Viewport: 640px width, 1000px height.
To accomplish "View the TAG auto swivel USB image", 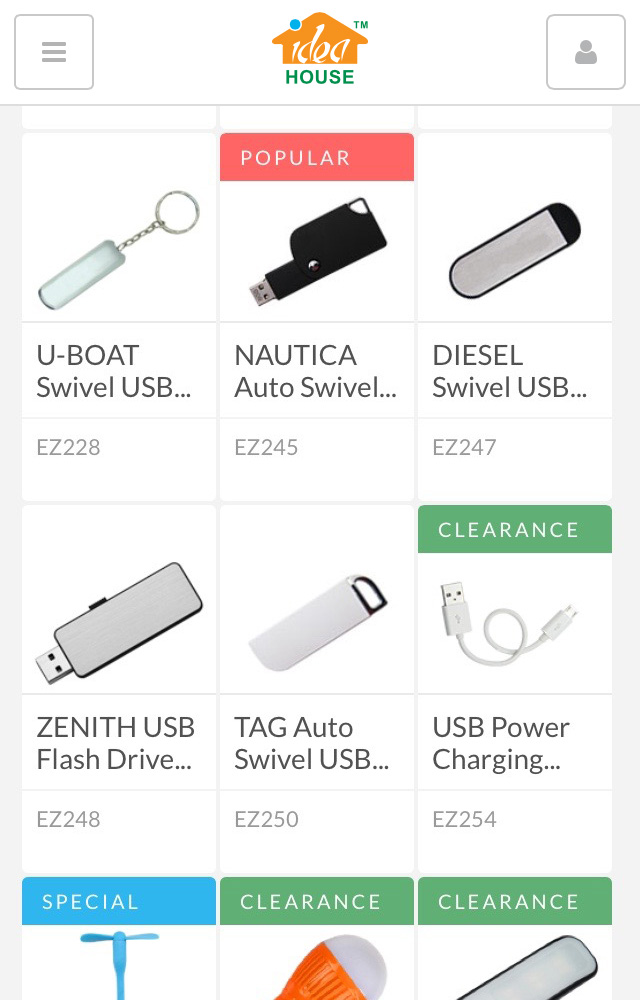I will [x=317, y=623].
